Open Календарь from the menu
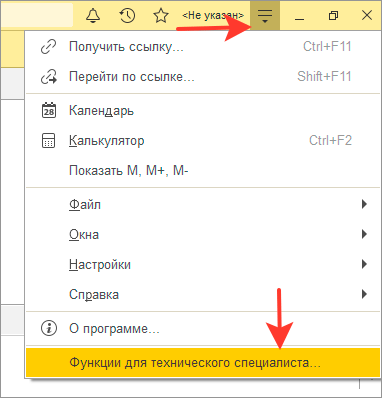 pos(203,110)
